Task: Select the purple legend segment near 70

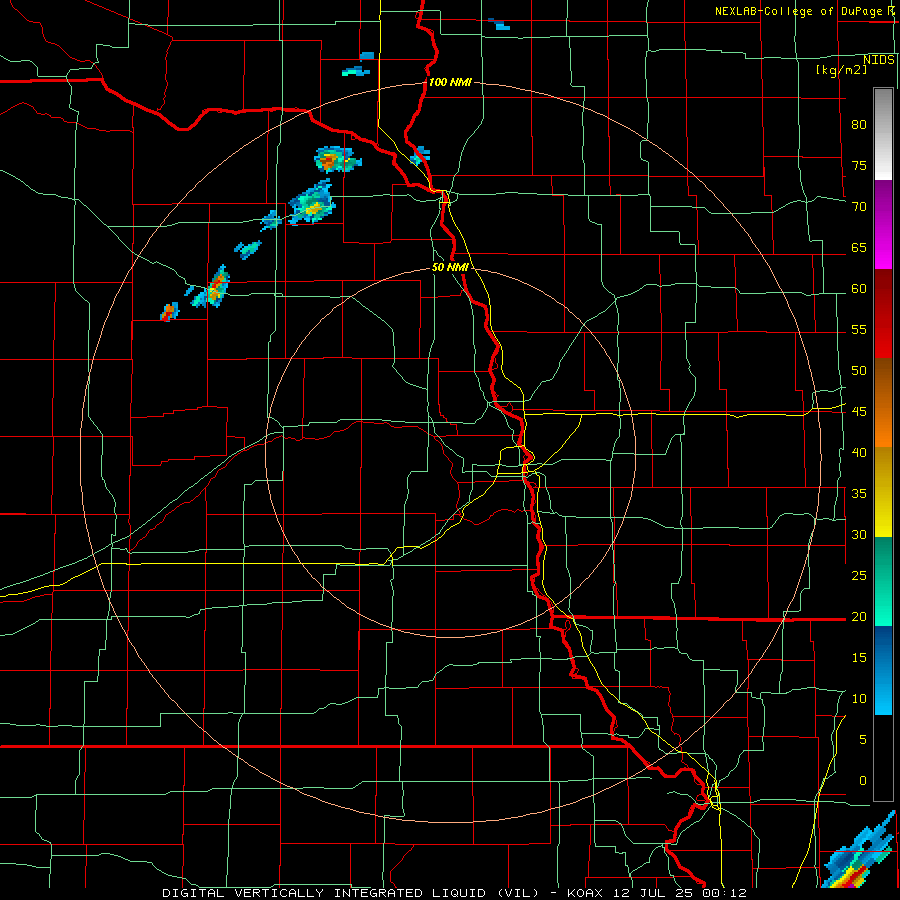Action: pos(883,203)
